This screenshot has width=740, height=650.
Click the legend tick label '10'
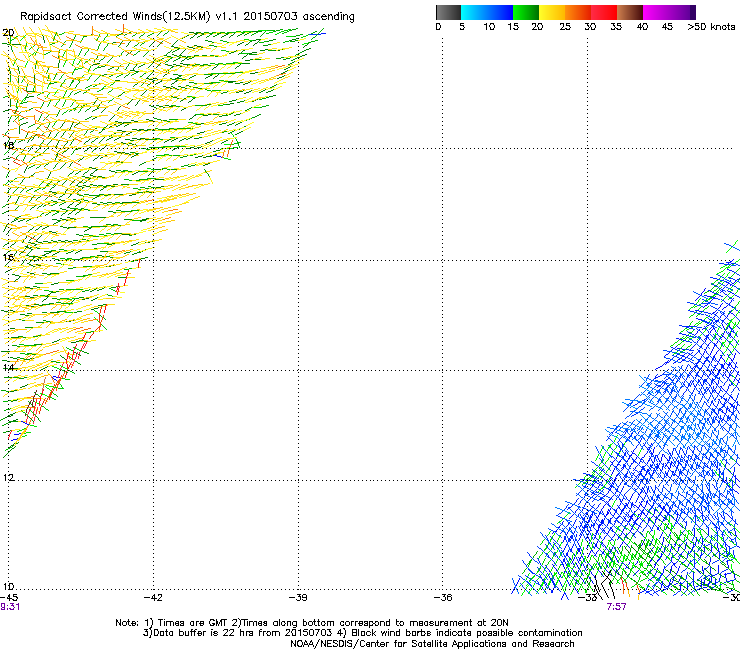tap(489, 27)
